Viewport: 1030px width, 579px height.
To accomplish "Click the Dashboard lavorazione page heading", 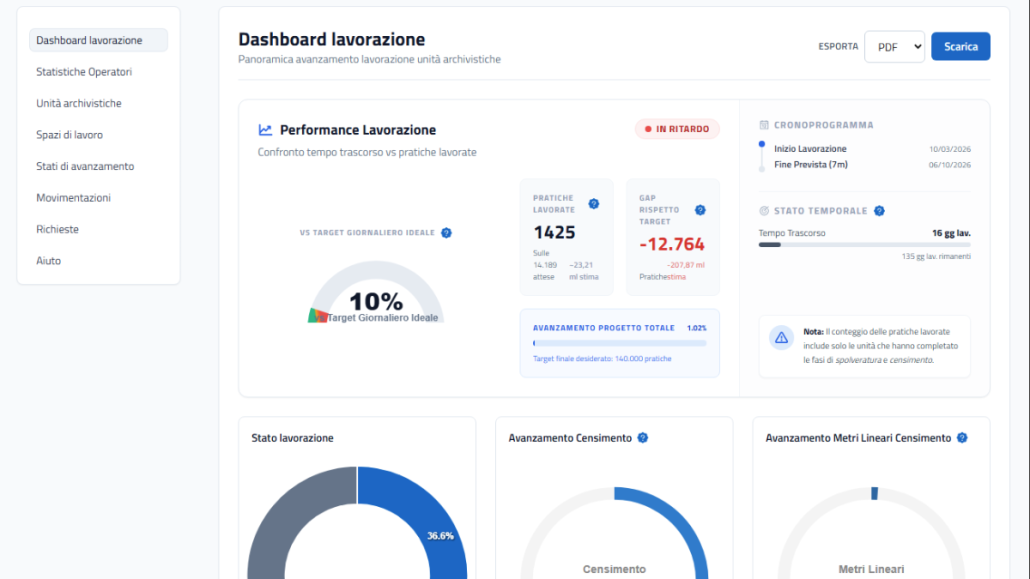I will (332, 39).
